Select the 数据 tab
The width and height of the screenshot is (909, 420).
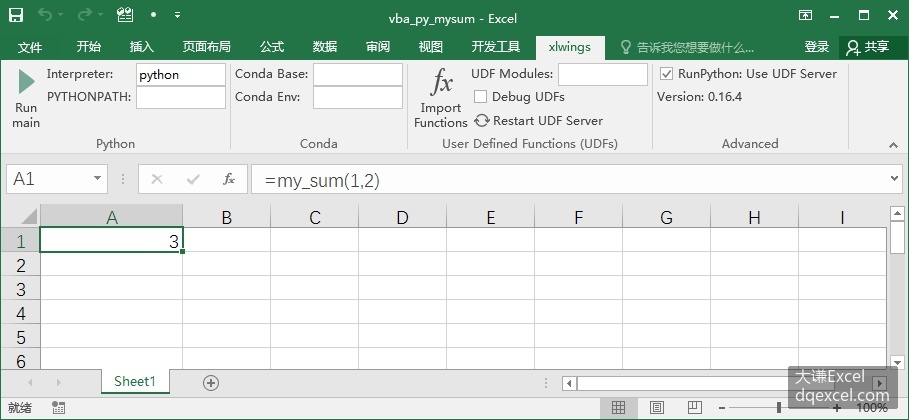point(325,47)
